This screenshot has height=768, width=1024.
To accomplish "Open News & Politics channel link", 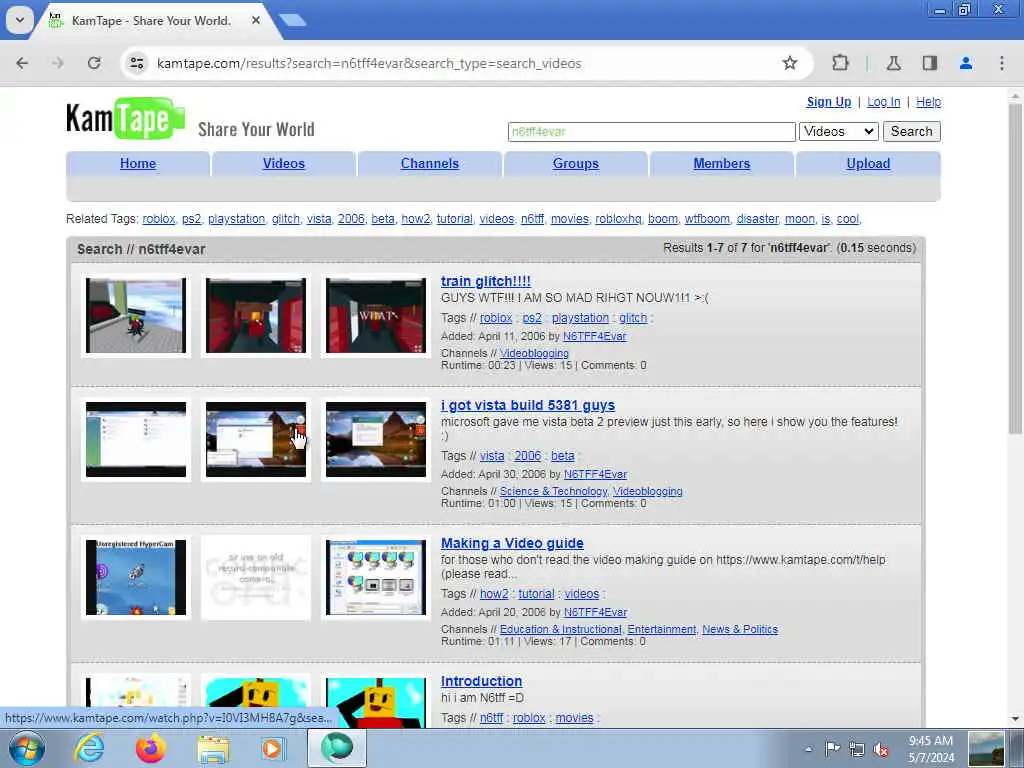I will point(740,630).
